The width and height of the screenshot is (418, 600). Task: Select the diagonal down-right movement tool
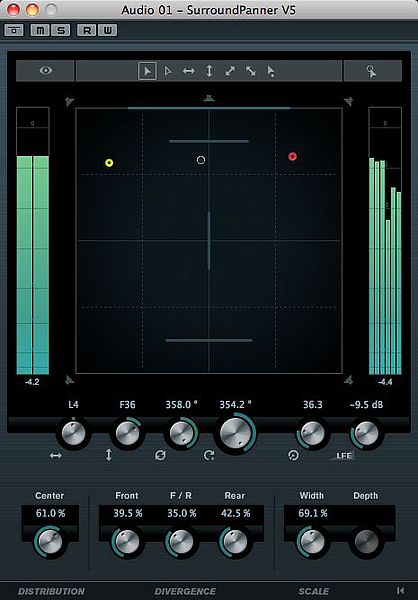251,71
